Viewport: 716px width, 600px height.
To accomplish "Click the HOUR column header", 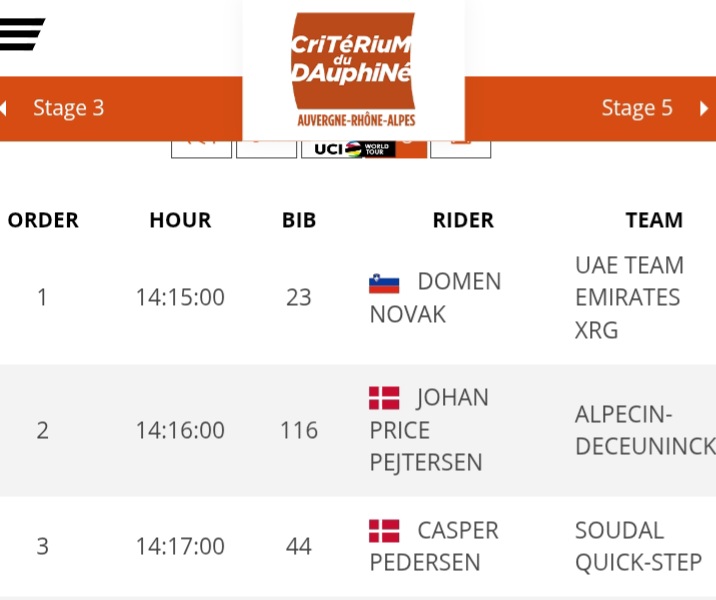I will click(180, 220).
